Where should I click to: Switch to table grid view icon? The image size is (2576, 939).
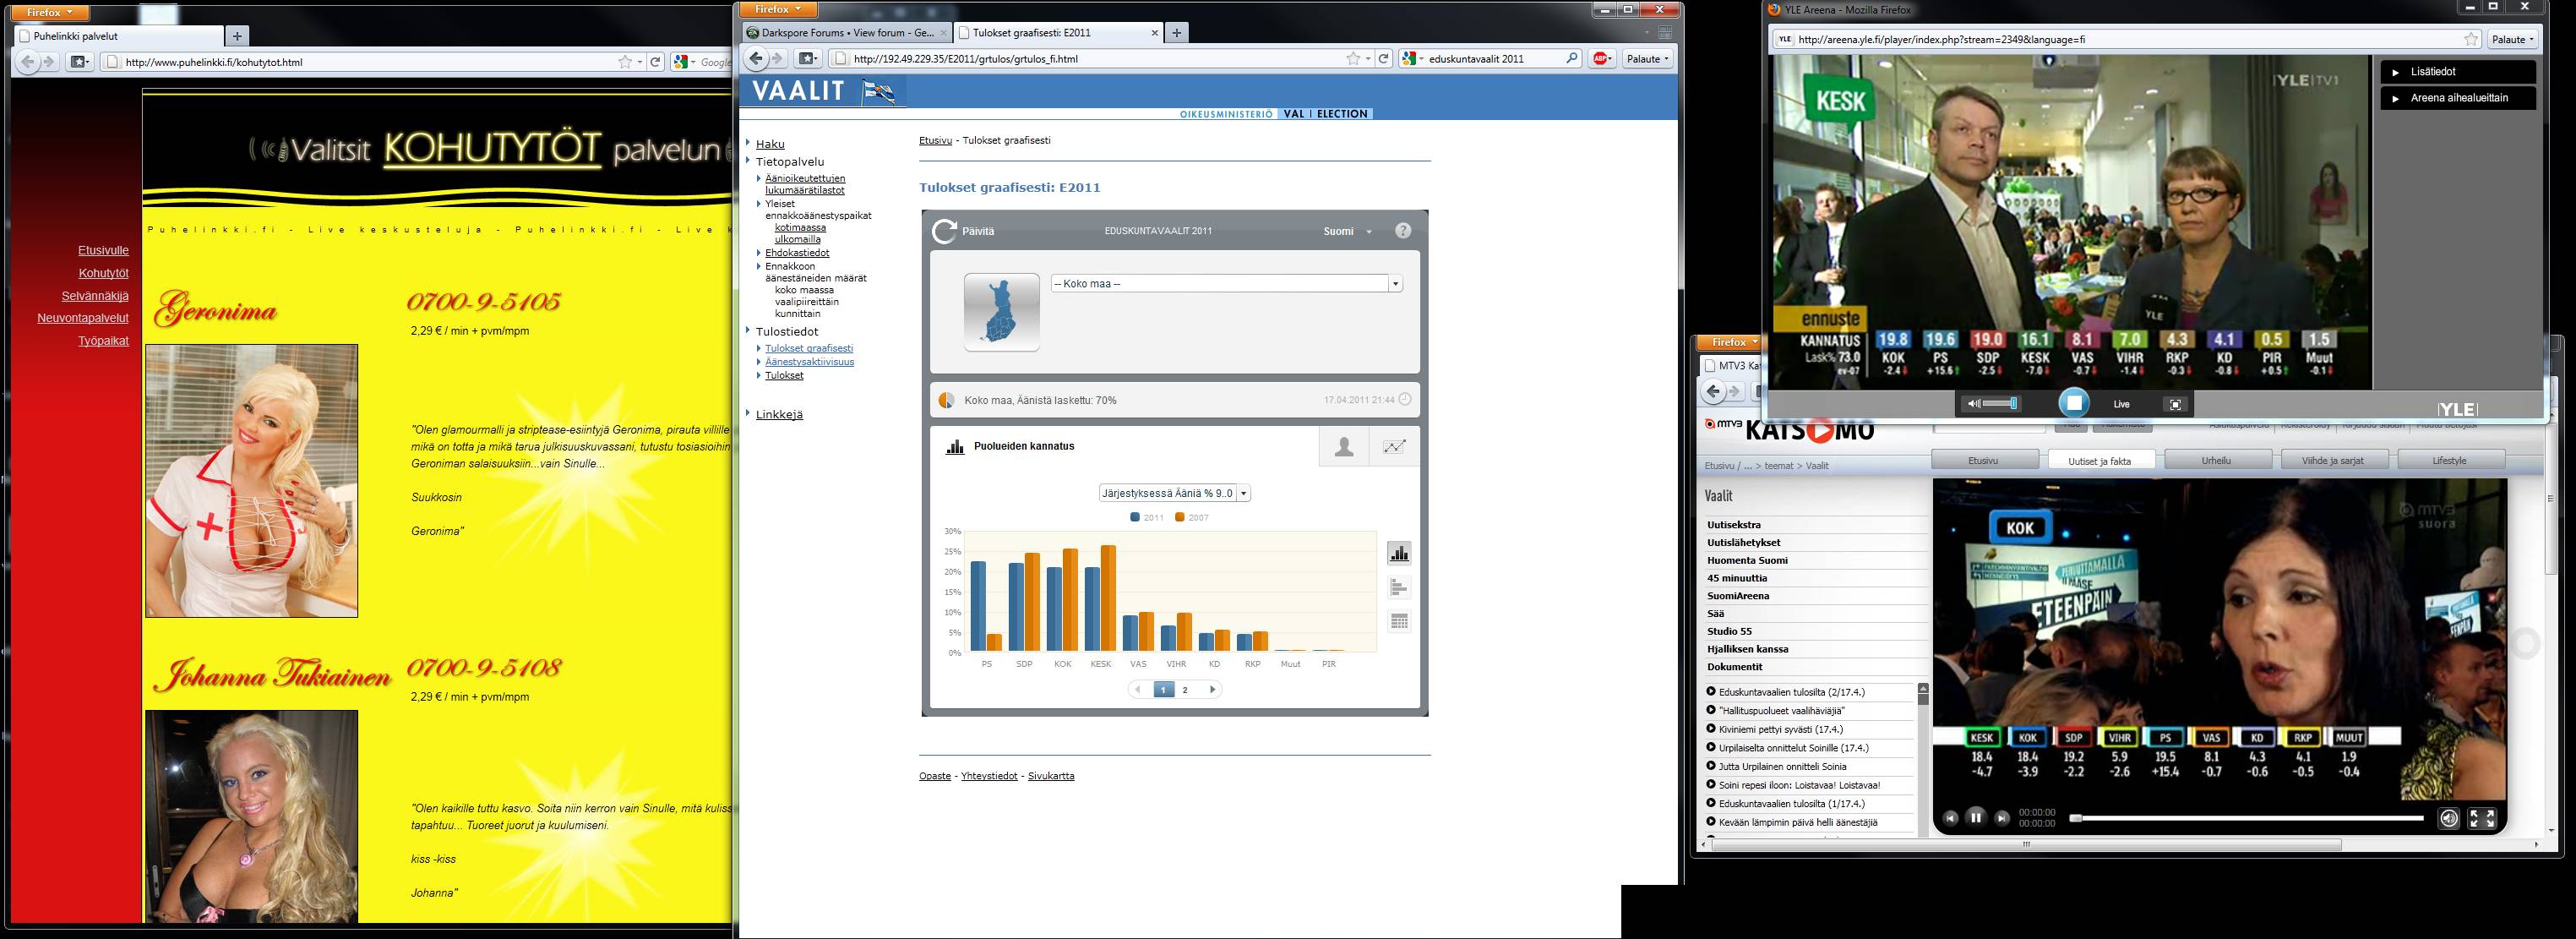1399,621
